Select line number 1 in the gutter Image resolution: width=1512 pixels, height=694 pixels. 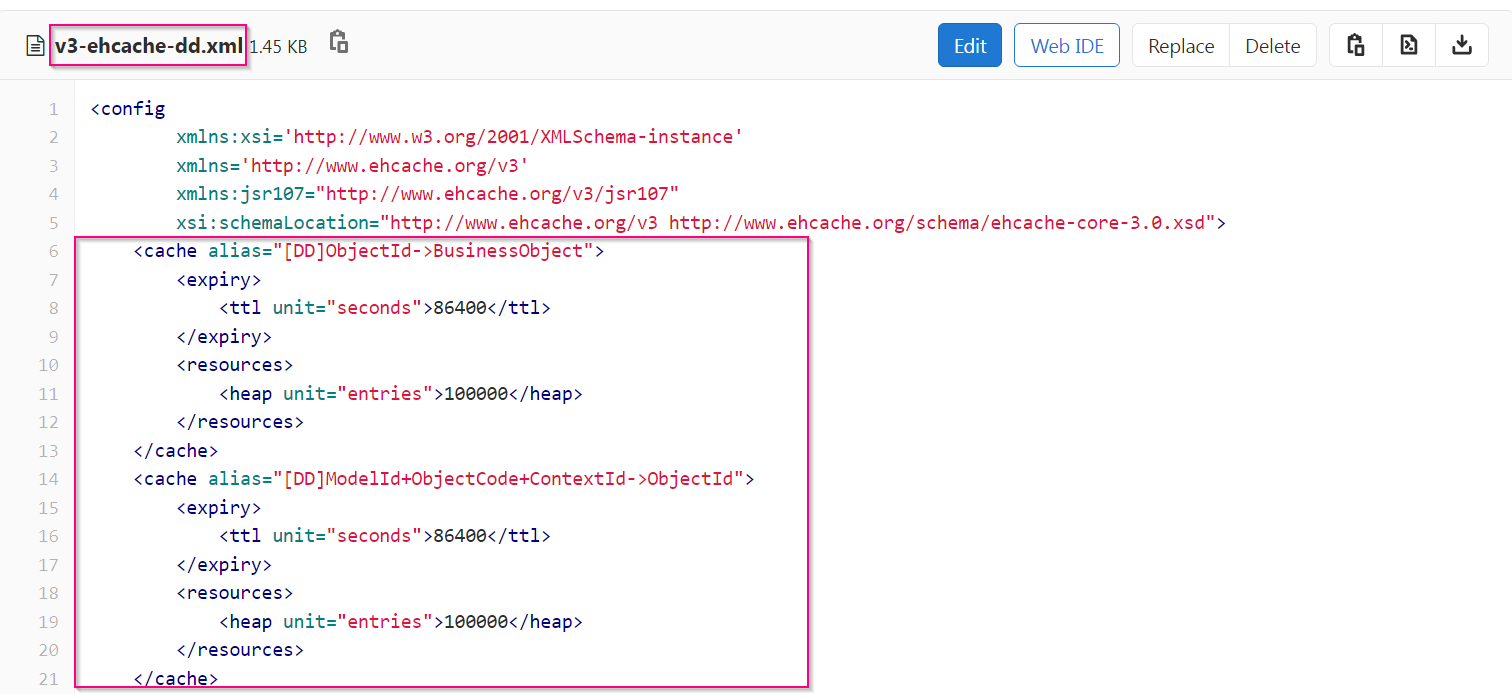pos(53,109)
